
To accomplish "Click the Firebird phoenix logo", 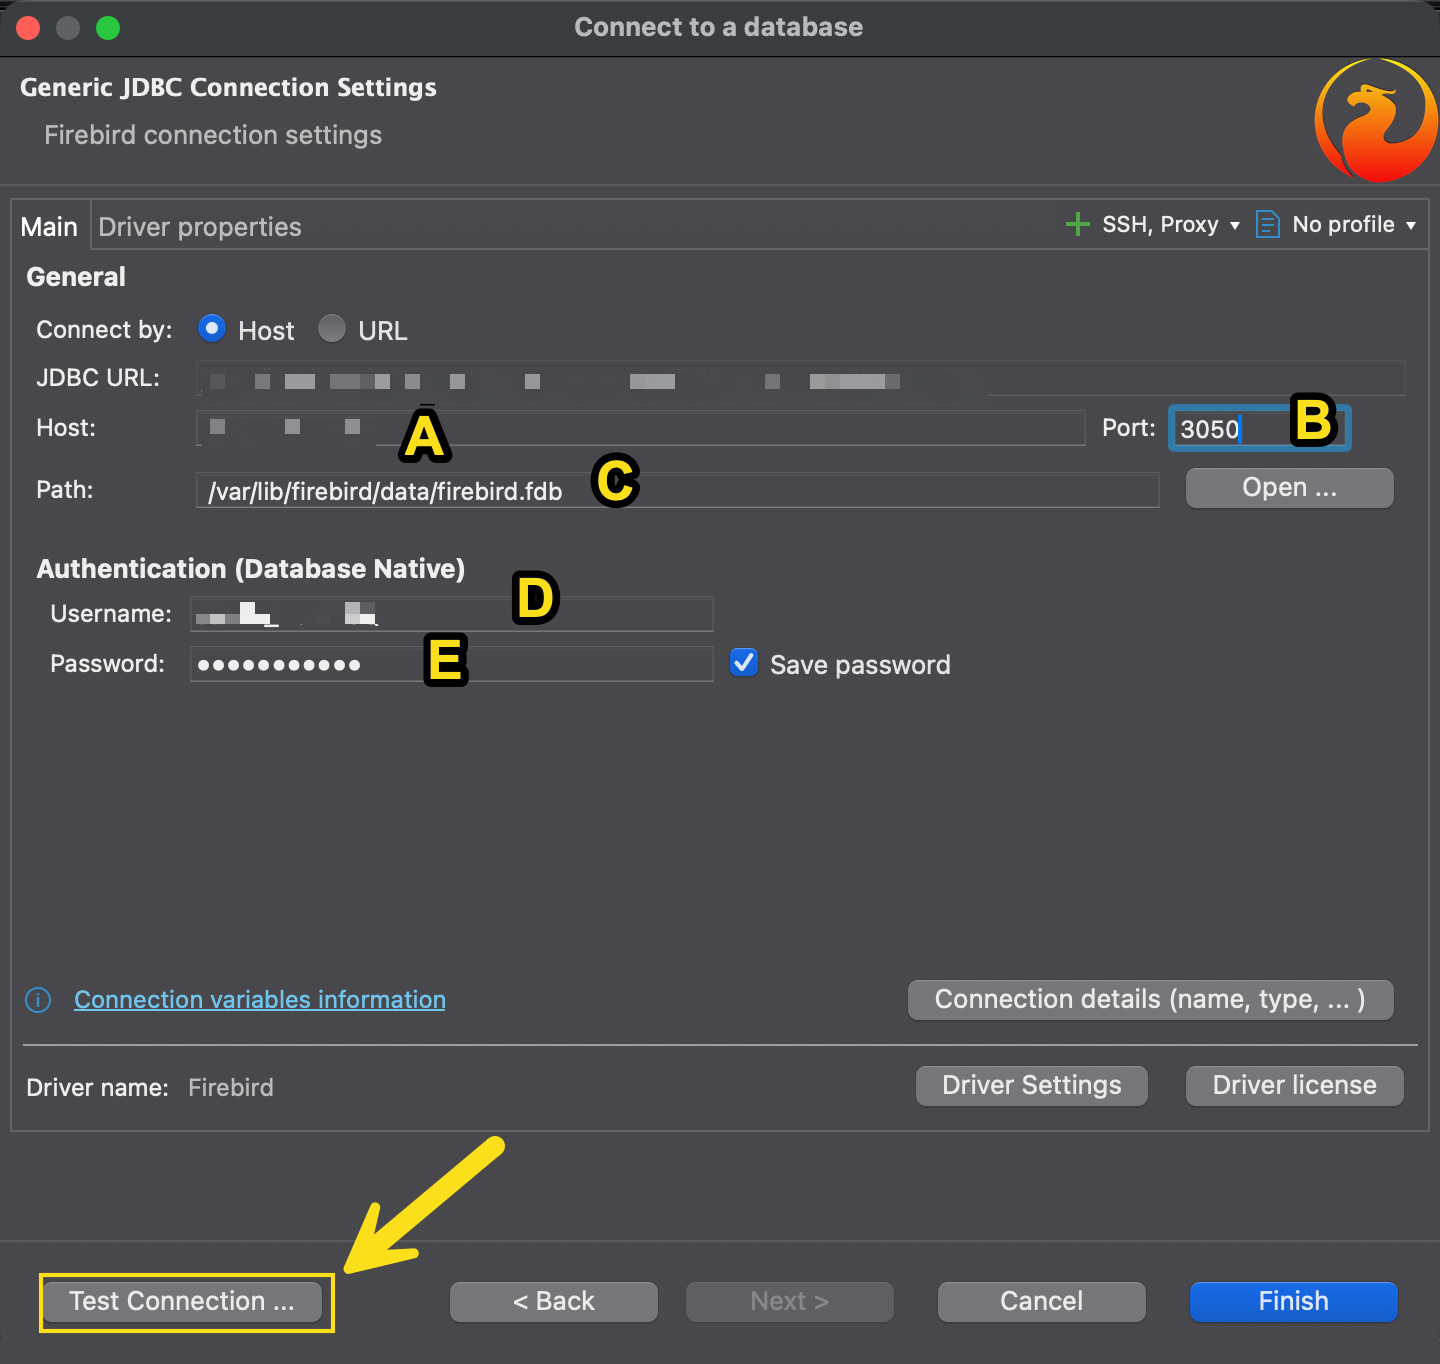I will (1376, 121).
